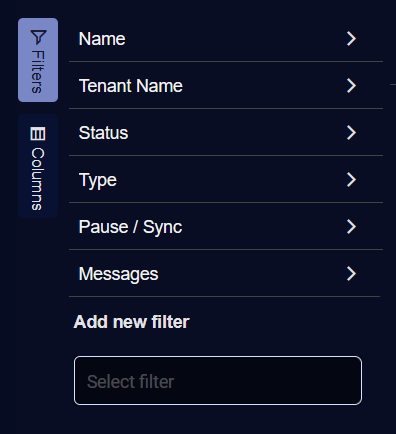Viewport: 396px width, 434px height.
Task: Select the Status filter label
Action: [103, 133]
